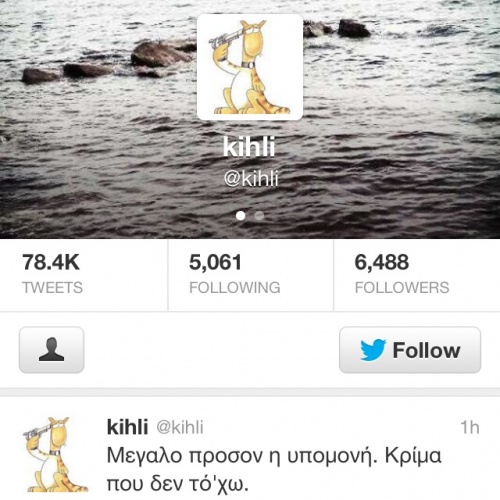Select the FOLLOWERS label
Viewport: 500px width, 500px height.
(x=402, y=287)
